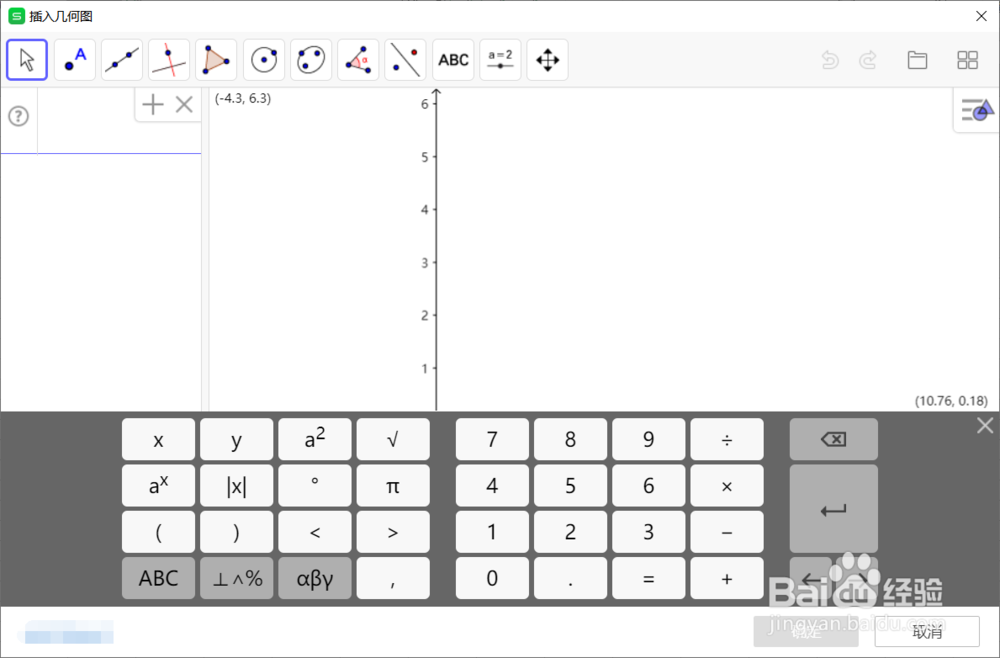Click the undo arrow

pos(830,61)
